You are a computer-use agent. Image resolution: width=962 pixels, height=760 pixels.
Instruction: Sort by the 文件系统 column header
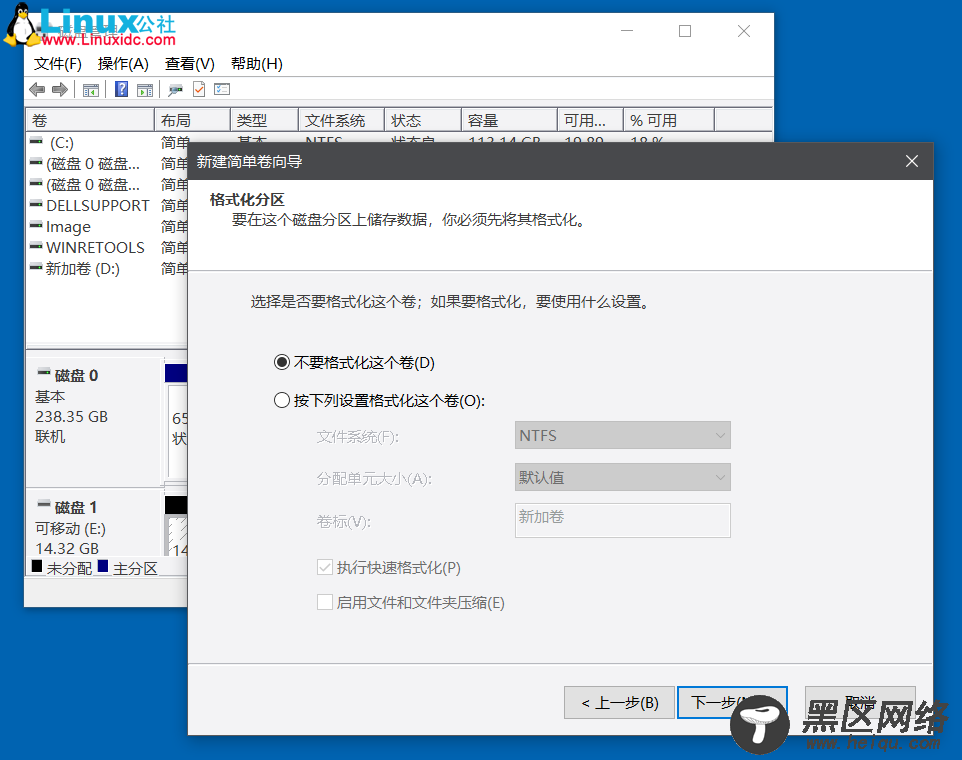point(341,120)
